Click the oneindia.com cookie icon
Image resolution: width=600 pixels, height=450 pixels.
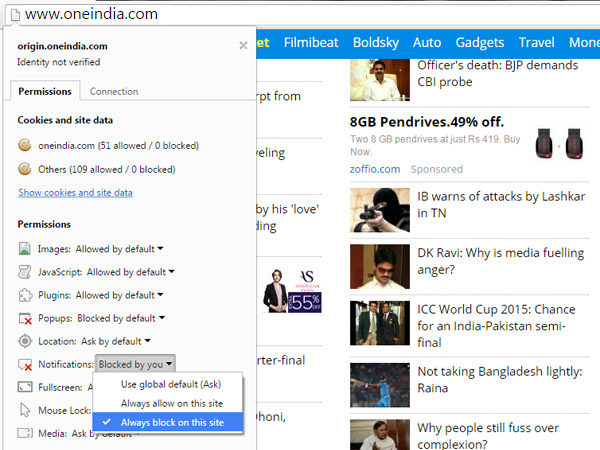point(25,145)
